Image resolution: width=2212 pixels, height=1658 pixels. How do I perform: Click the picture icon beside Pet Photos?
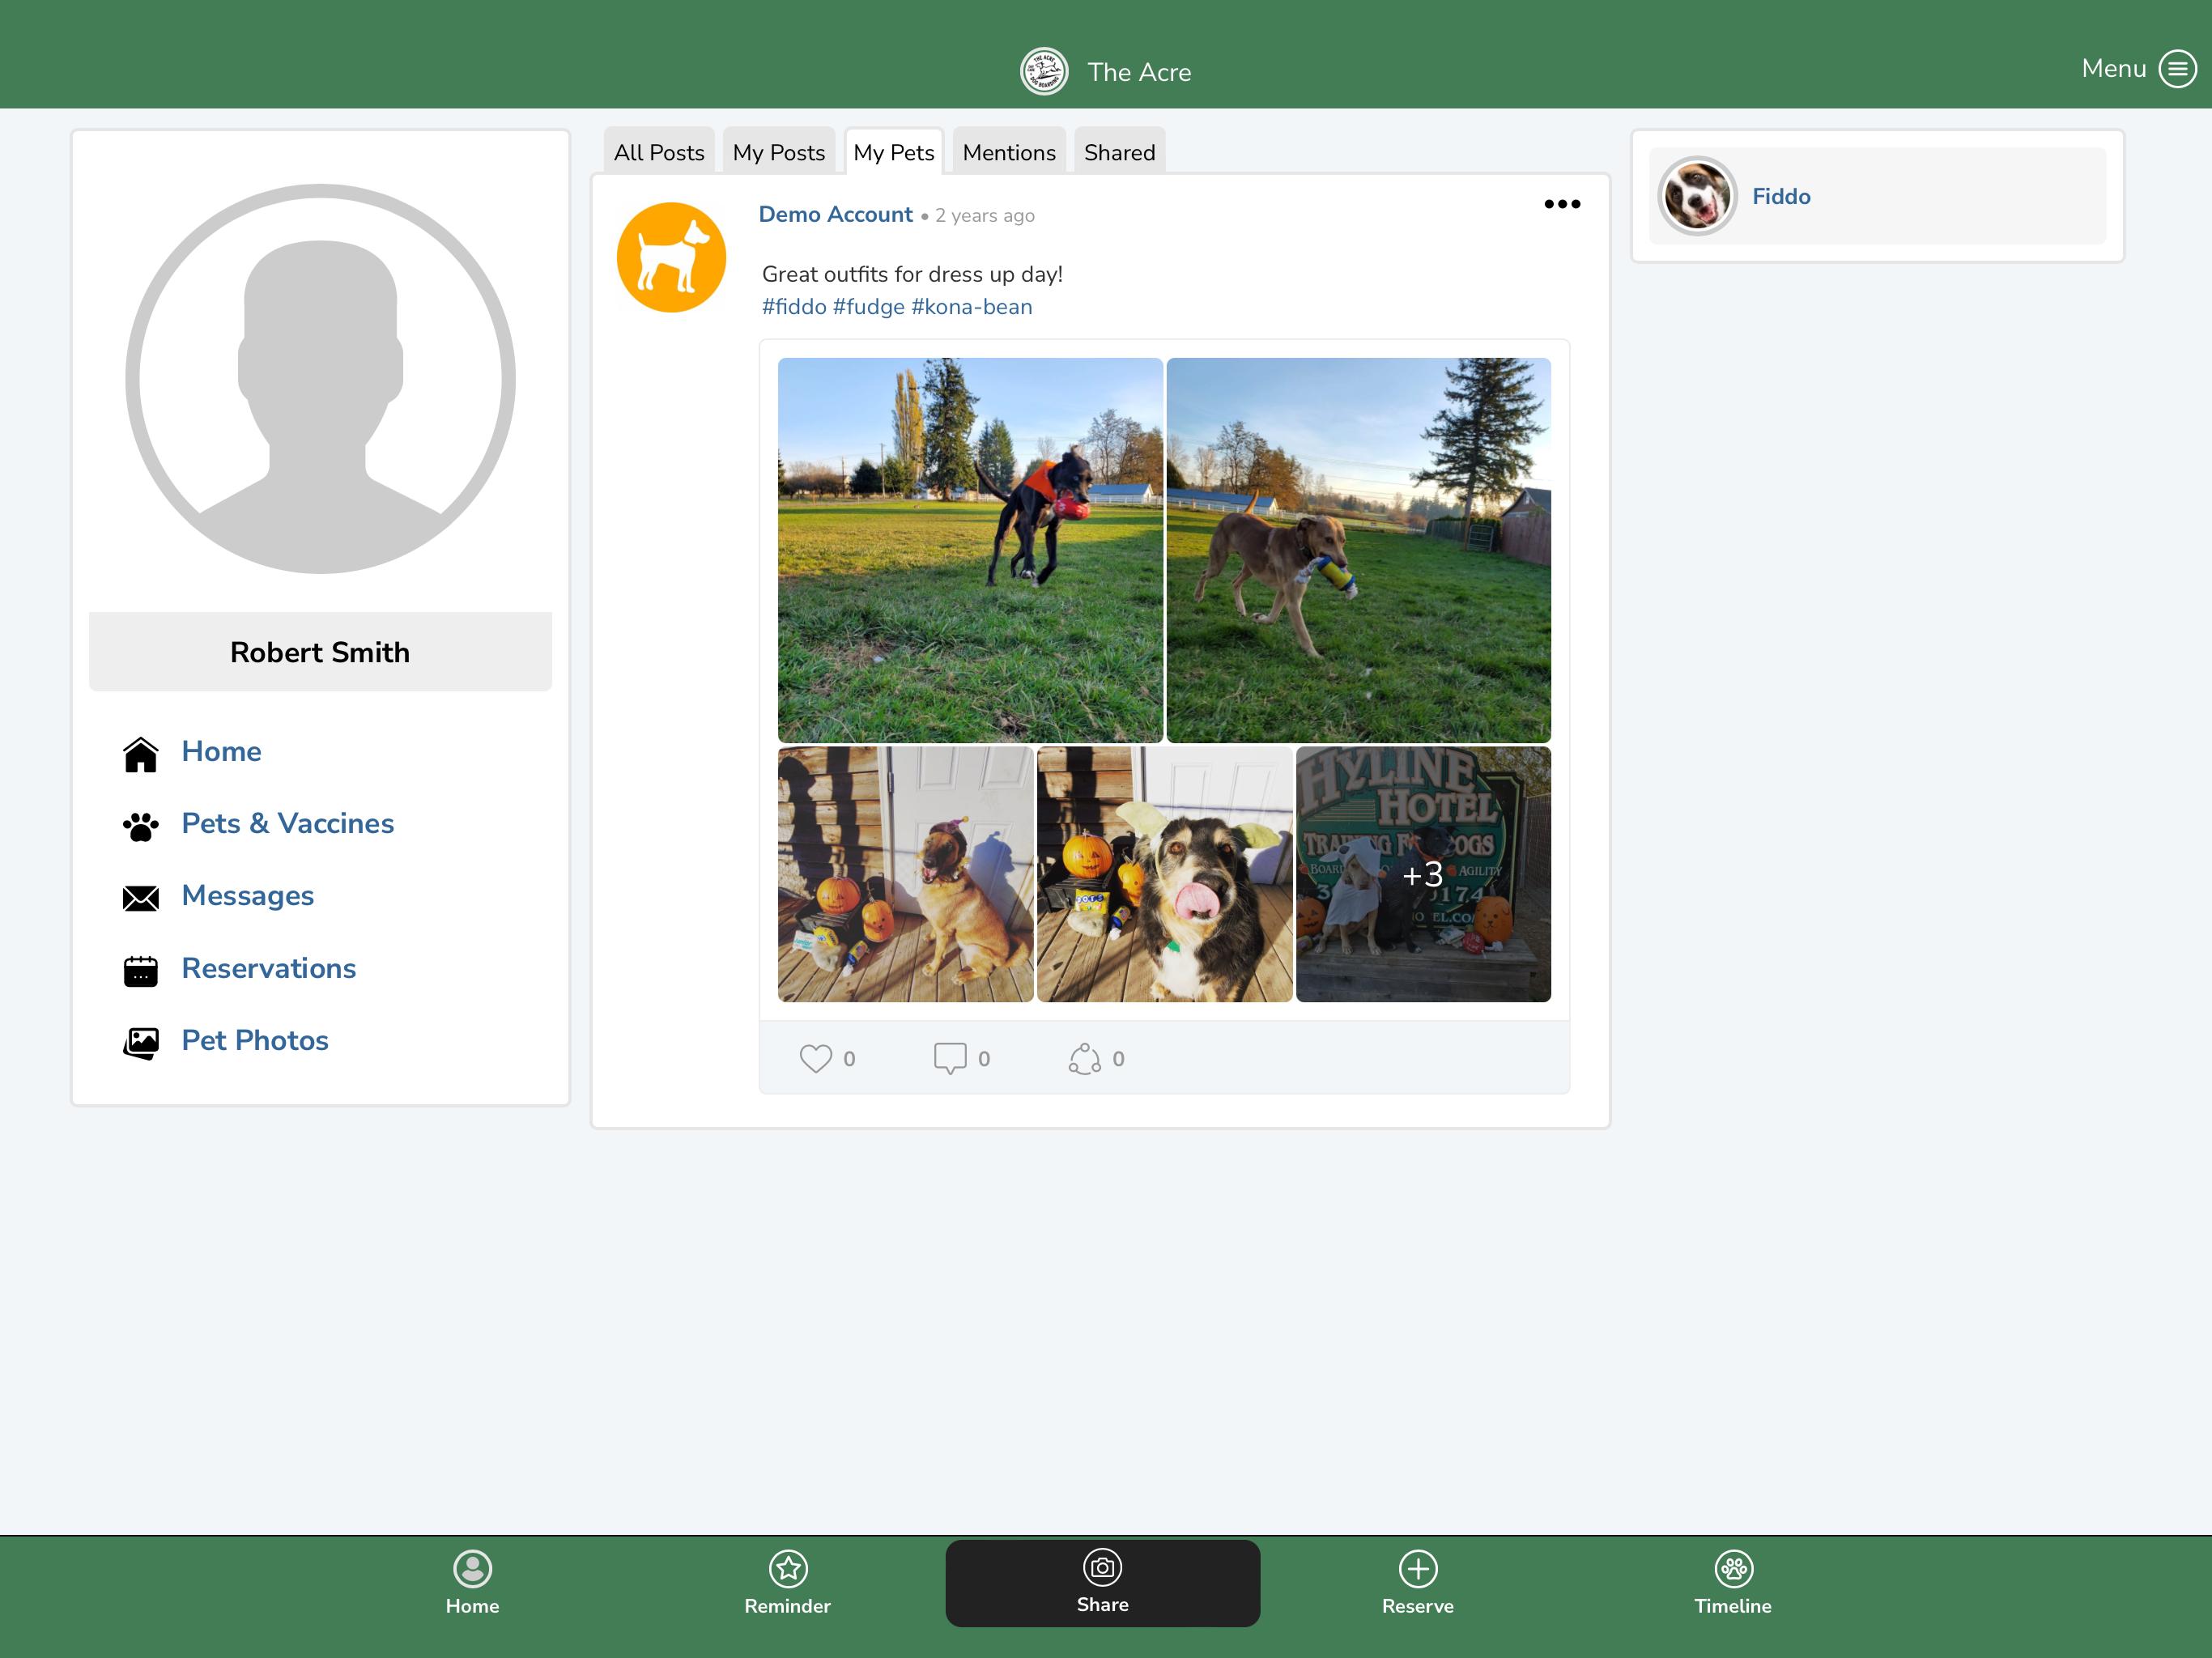tap(141, 1043)
